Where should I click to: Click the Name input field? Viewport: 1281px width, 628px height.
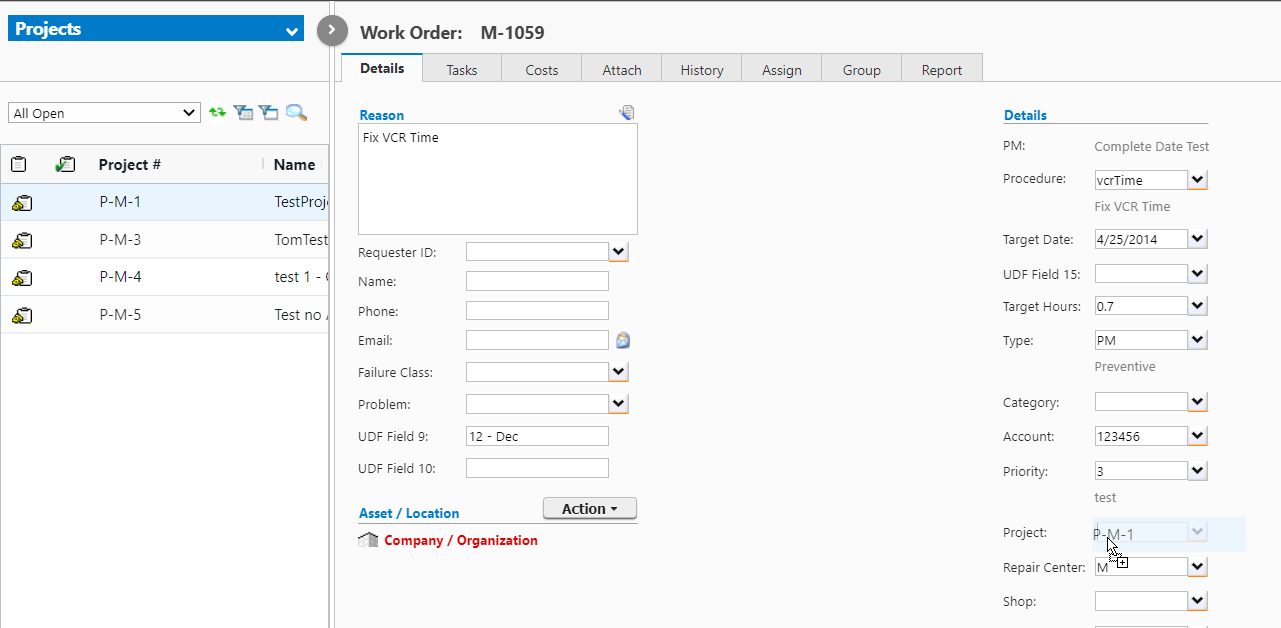pyautogui.click(x=537, y=281)
